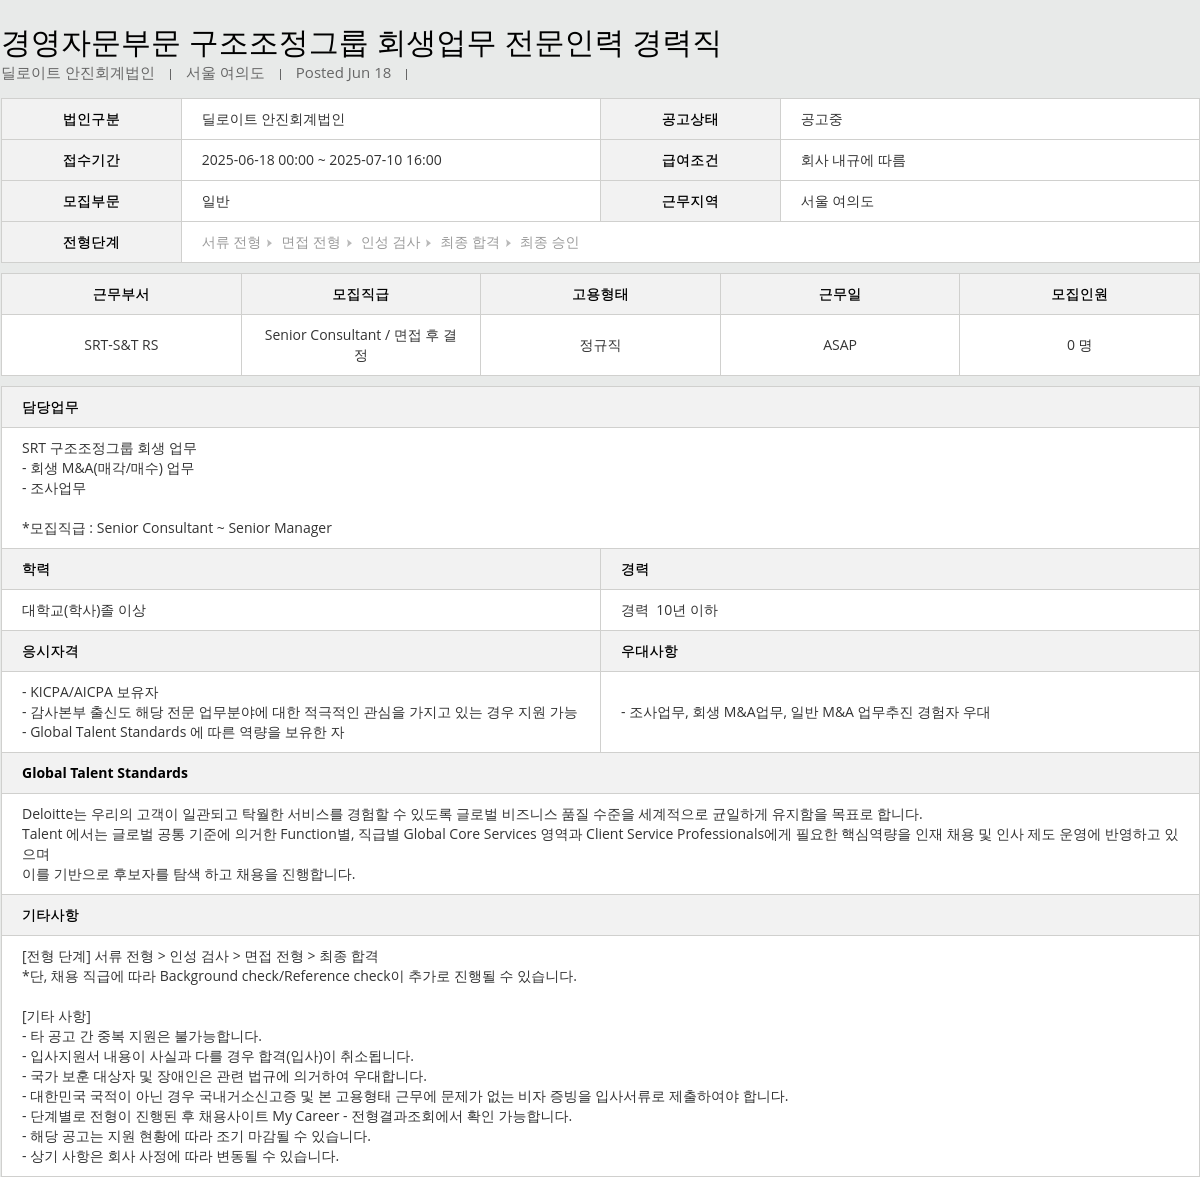Select the 인성 검사 step in the 전형단계 row

[x=390, y=242]
